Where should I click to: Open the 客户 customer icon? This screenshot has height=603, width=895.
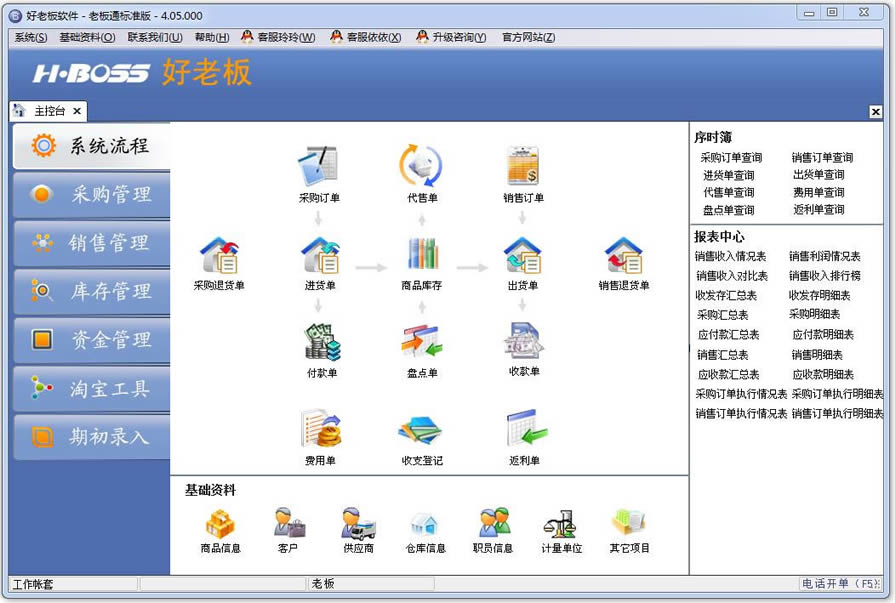288,523
